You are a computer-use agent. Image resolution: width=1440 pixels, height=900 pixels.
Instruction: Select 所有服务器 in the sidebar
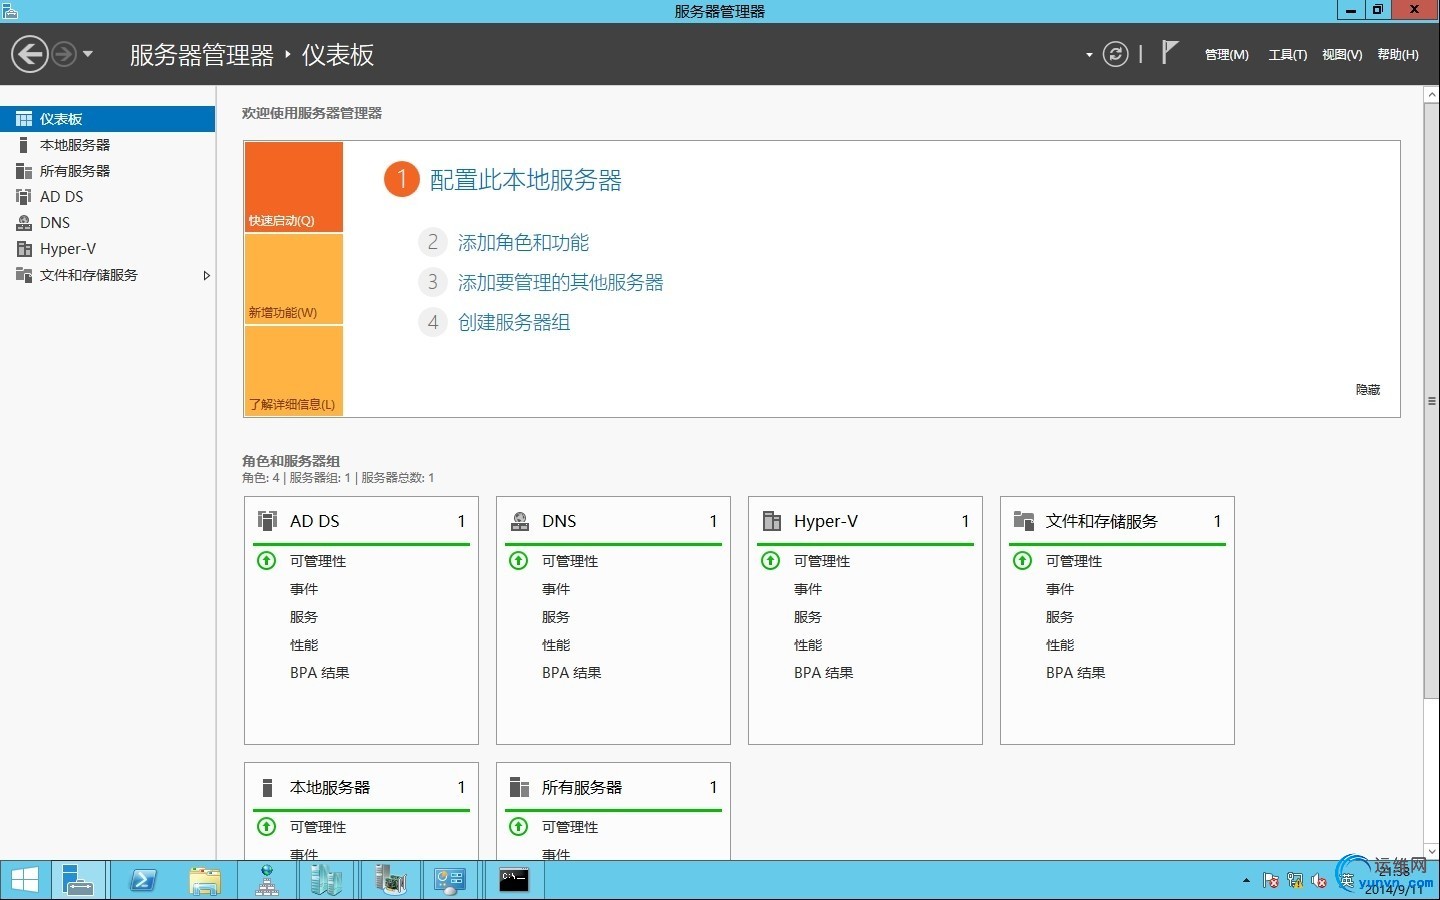pyautogui.click(x=107, y=171)
